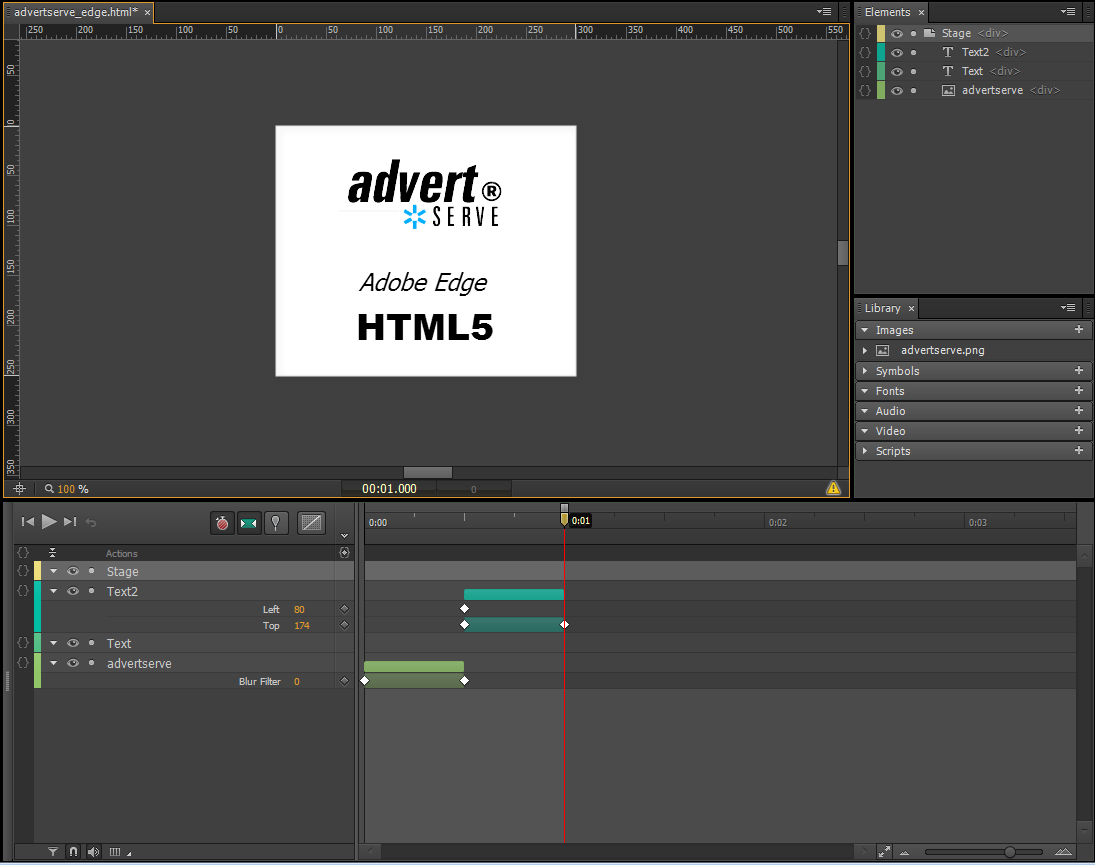The width and height of the screenshot is (1095, 865).
Task: Hide Stage using timeline eye icon
Action: point(73,571)
